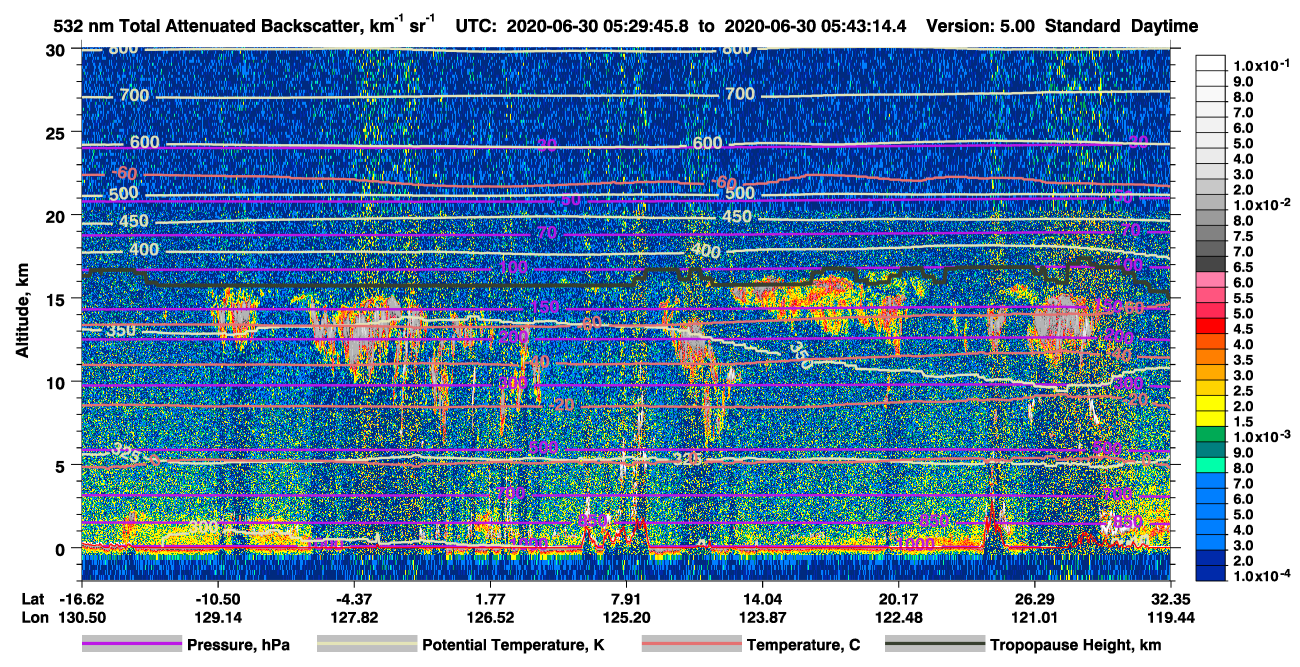Click the dark tropopause height line in the plot

pos(400,287)
